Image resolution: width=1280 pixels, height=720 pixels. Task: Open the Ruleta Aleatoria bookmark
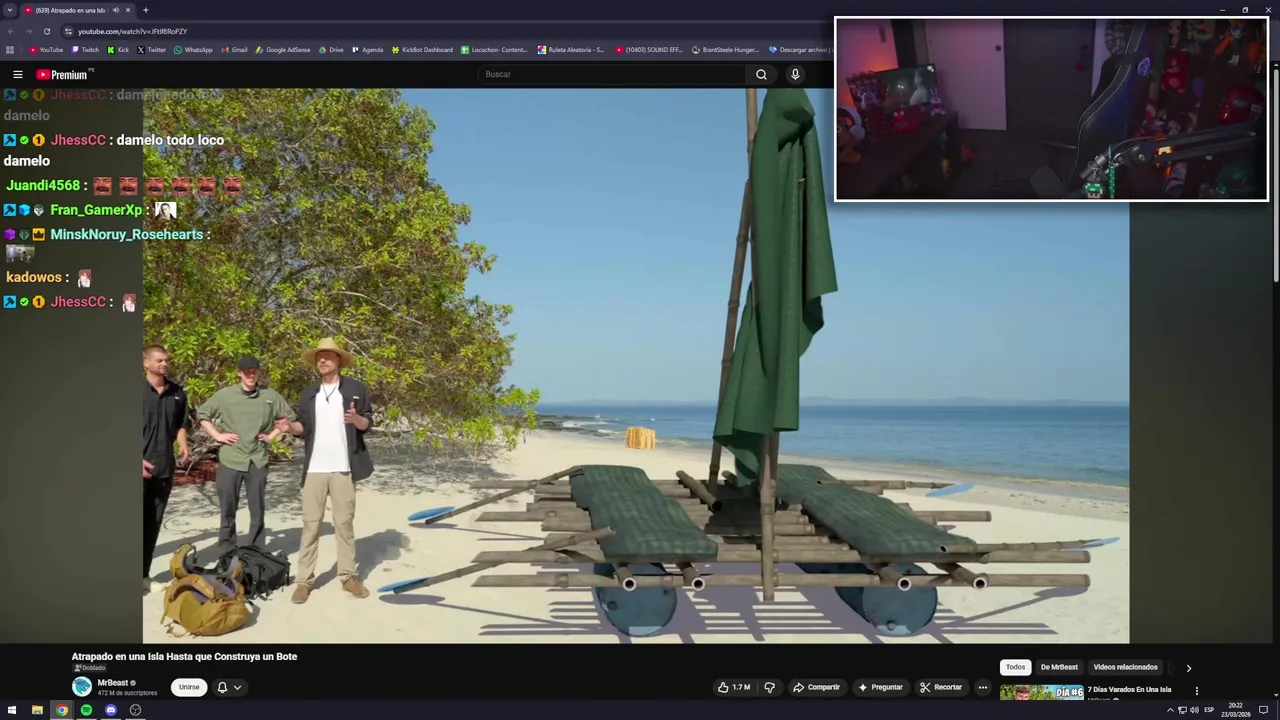click(x=571, y=50)
